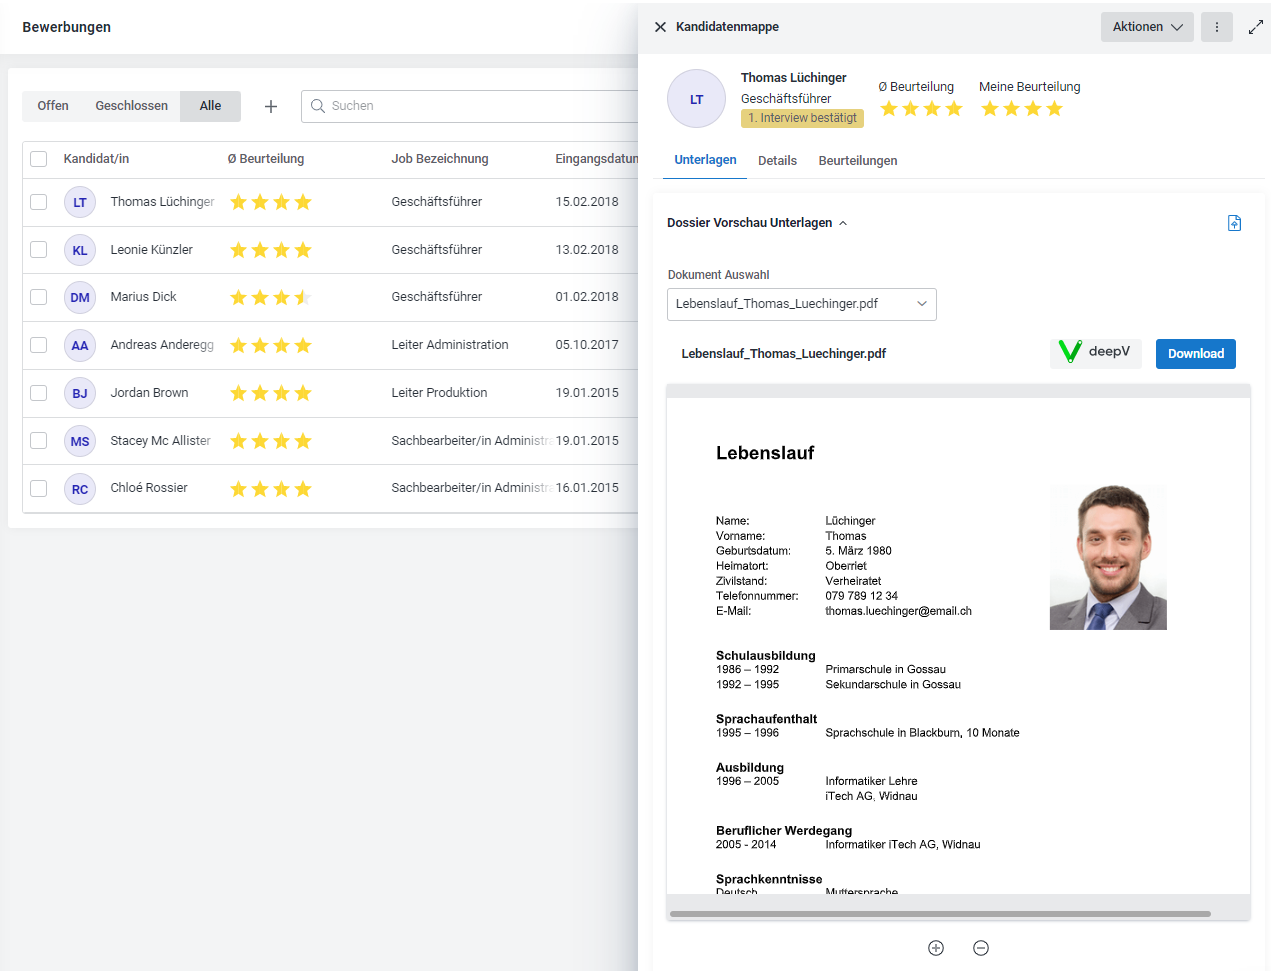Screen dimensions: 1271x971
Task: Click the LT avatar in candidate header
Action: [696, 99]
